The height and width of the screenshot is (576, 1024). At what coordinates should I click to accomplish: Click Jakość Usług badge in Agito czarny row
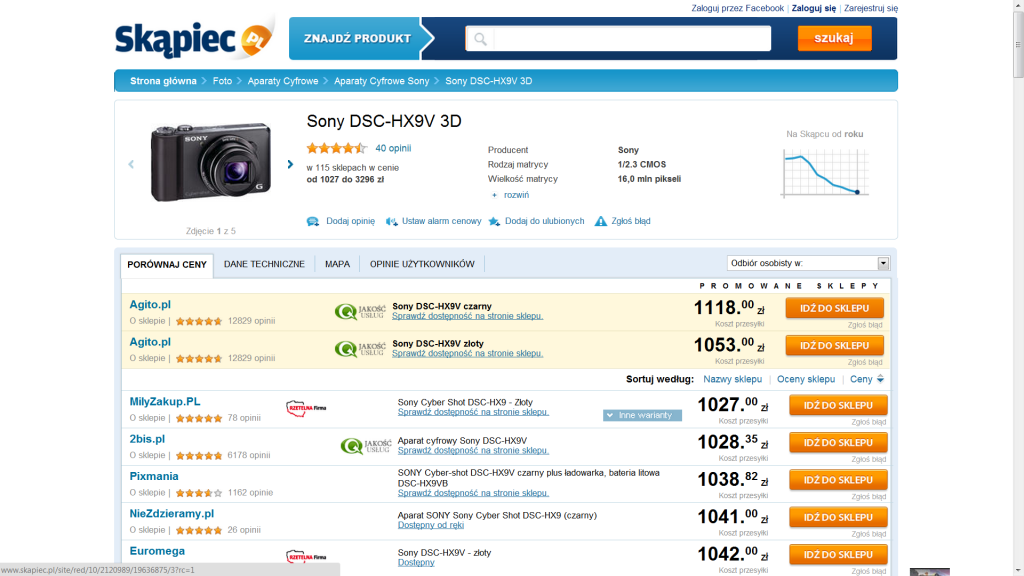tap(360, 312)
